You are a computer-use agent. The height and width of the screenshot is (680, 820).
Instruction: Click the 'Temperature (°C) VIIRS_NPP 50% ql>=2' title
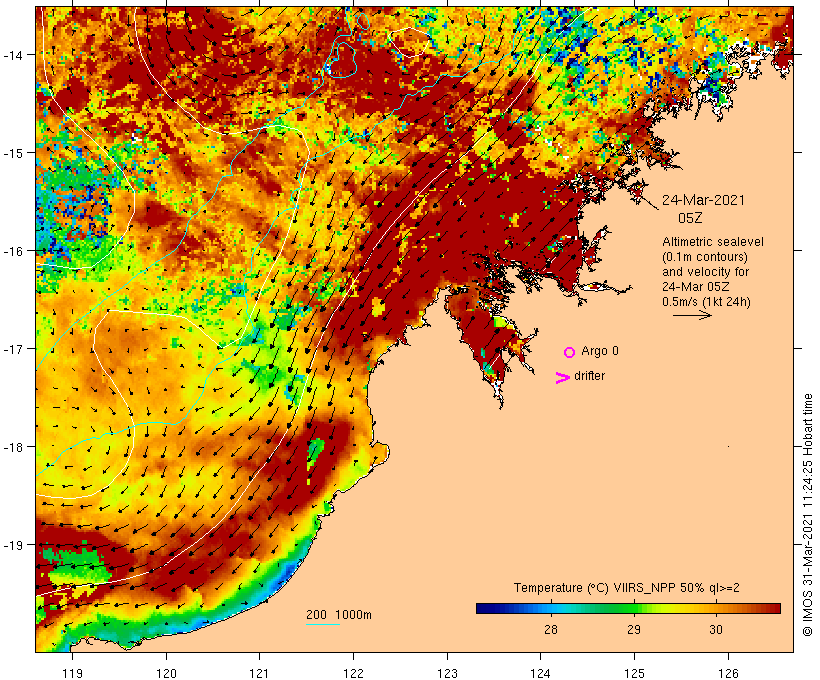coord(627,587)
